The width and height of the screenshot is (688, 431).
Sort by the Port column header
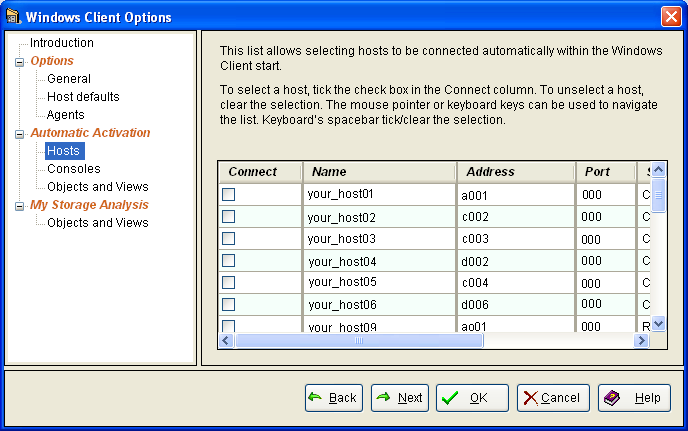(606, 172)
